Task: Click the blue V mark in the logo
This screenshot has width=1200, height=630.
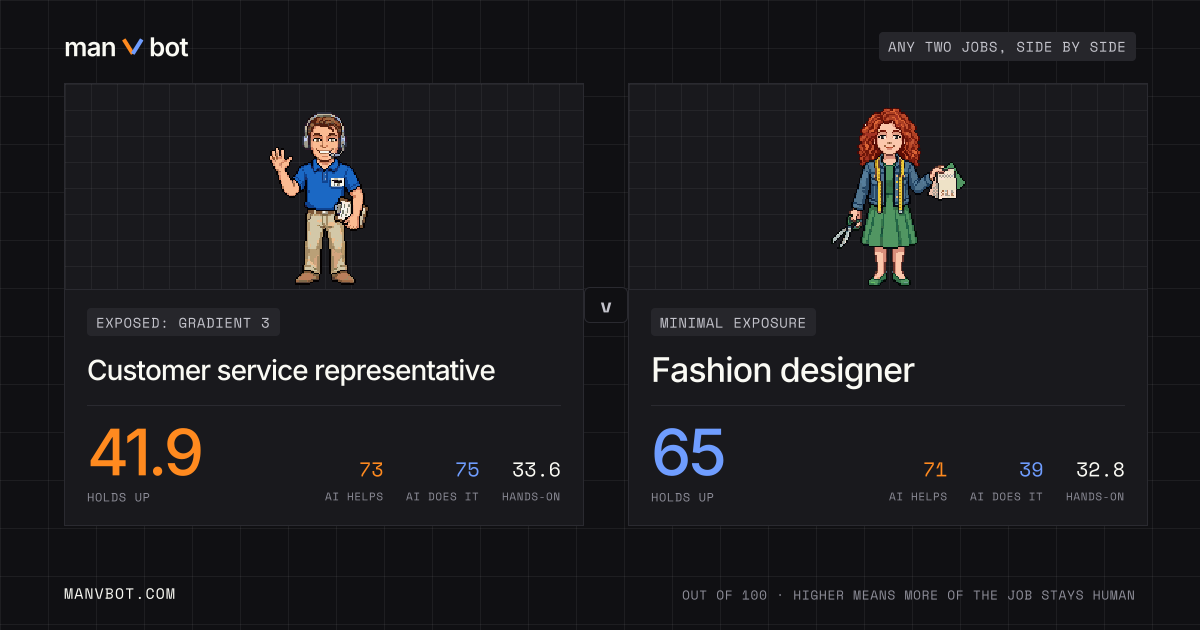Action: tap(133, 47)
